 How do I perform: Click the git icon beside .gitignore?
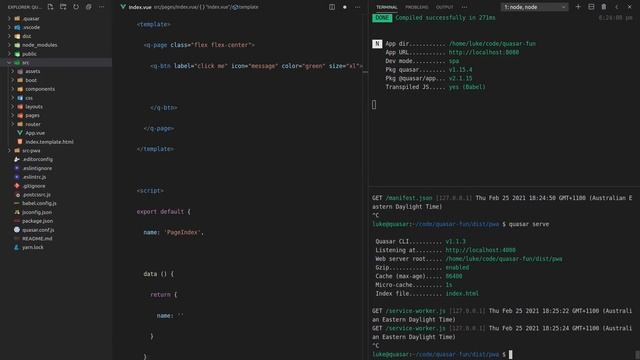pyautogui.click(x=17, y=186)
